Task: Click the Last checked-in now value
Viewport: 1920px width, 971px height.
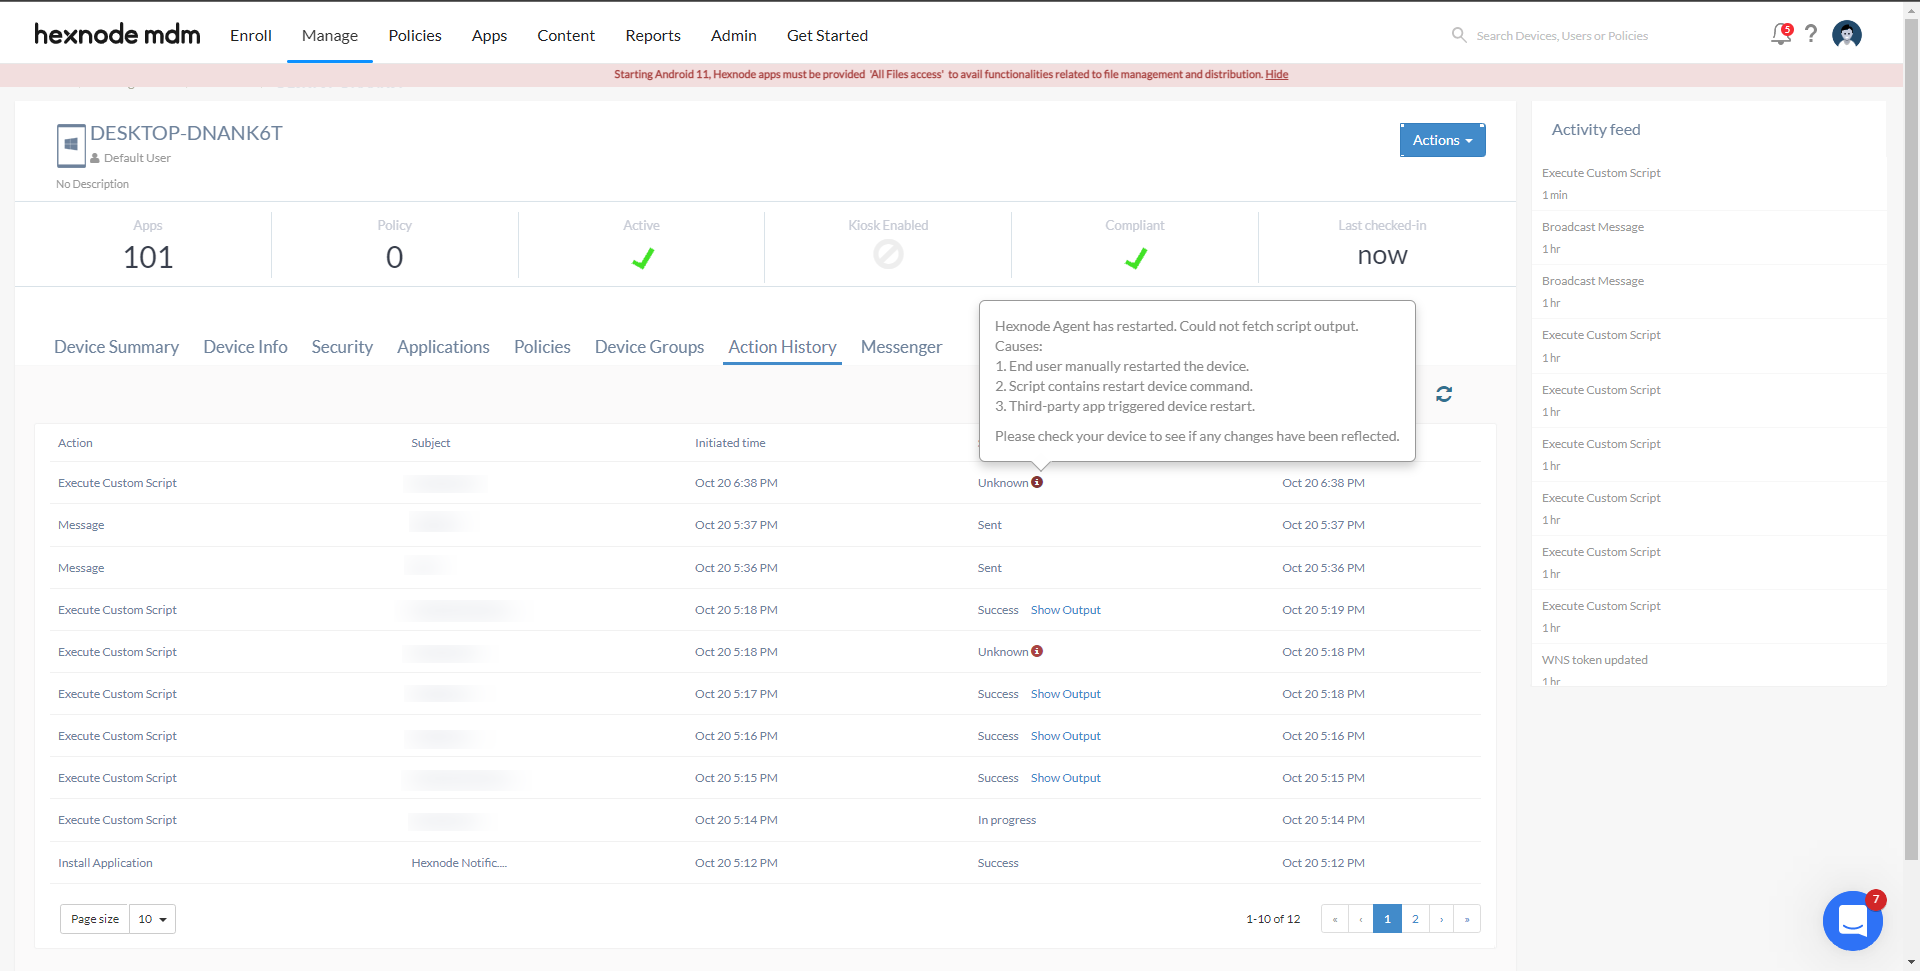Action: click(1382, 256)
